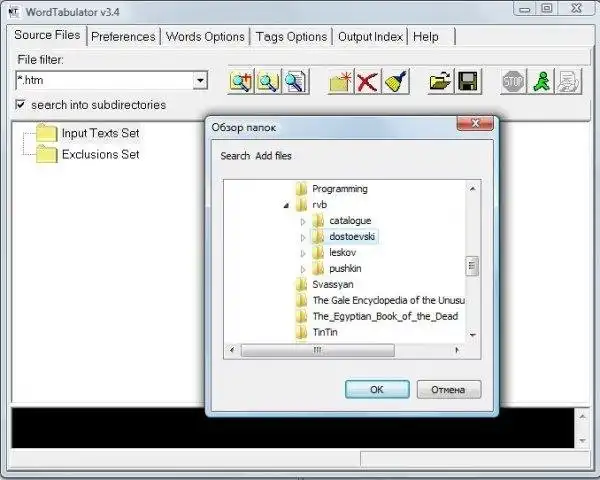Click the Programming folder icon in dialog

tap(302, 189)
